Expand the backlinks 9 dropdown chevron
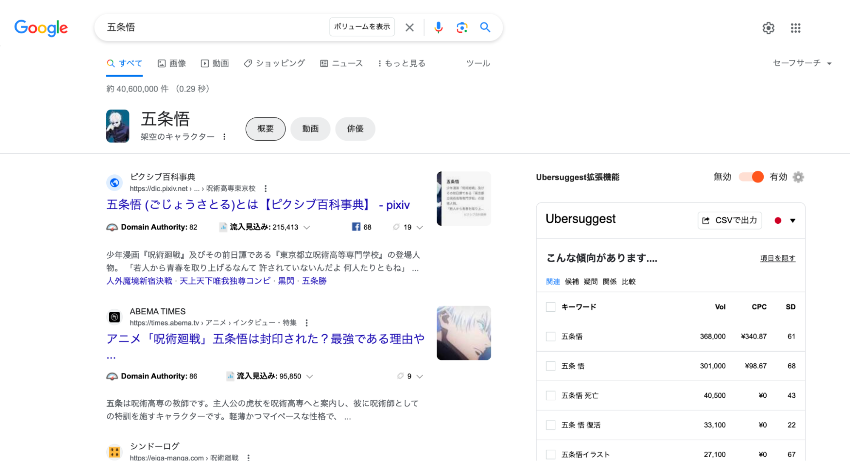 tap(420, 376)
